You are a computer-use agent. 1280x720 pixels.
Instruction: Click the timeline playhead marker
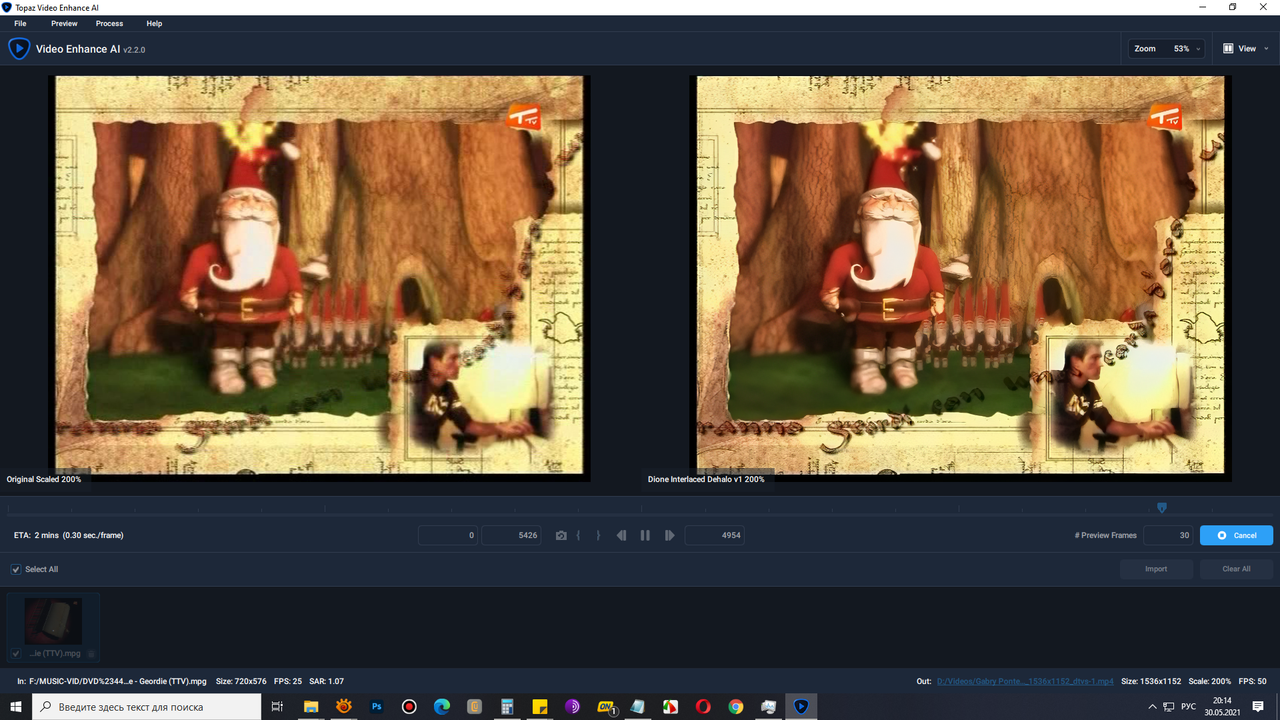tap(1161, 508)
